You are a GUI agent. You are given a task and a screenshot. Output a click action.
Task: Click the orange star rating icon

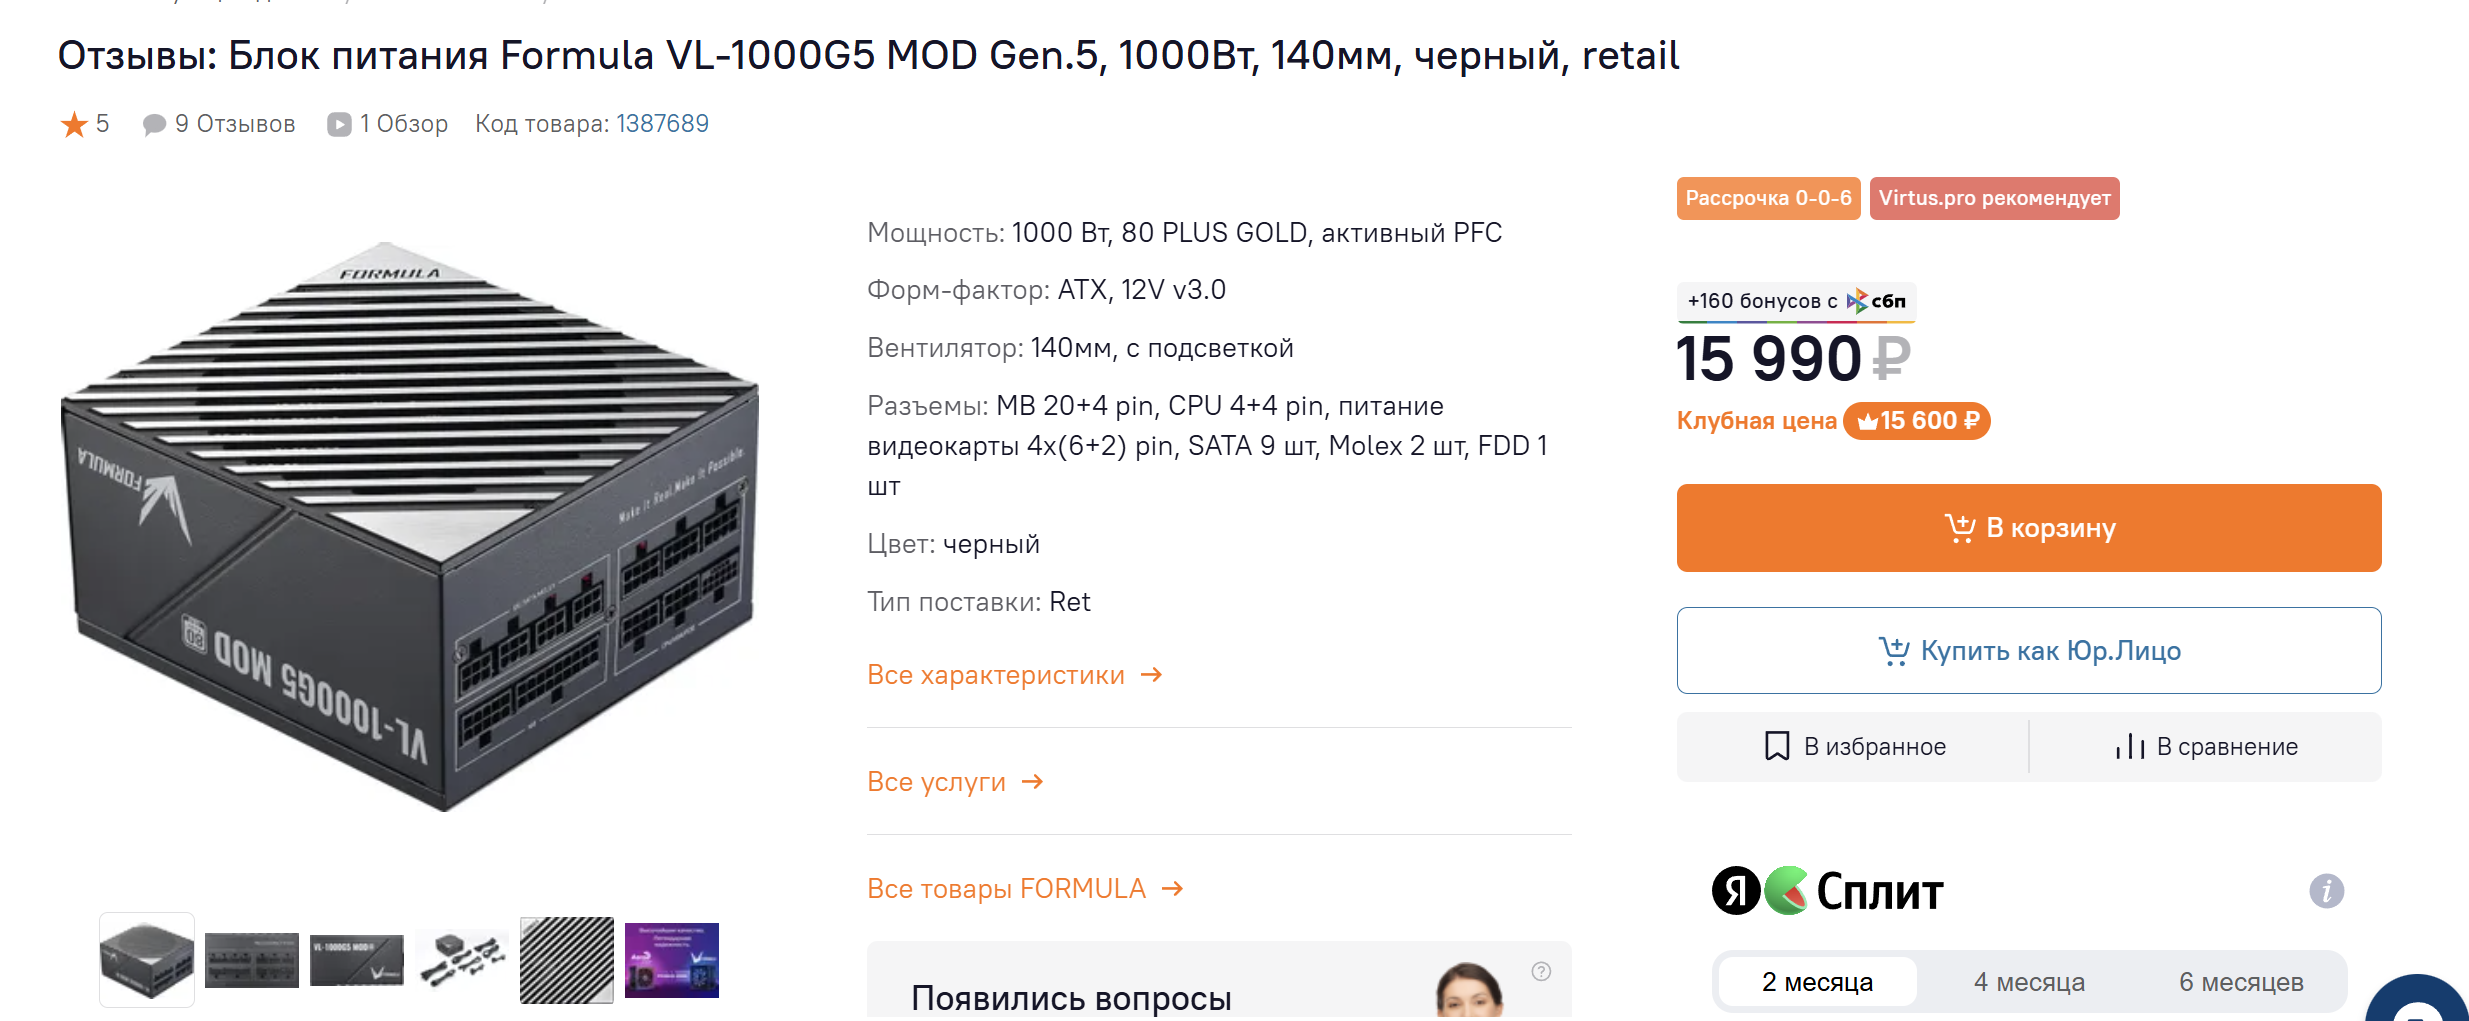[74, 125]
